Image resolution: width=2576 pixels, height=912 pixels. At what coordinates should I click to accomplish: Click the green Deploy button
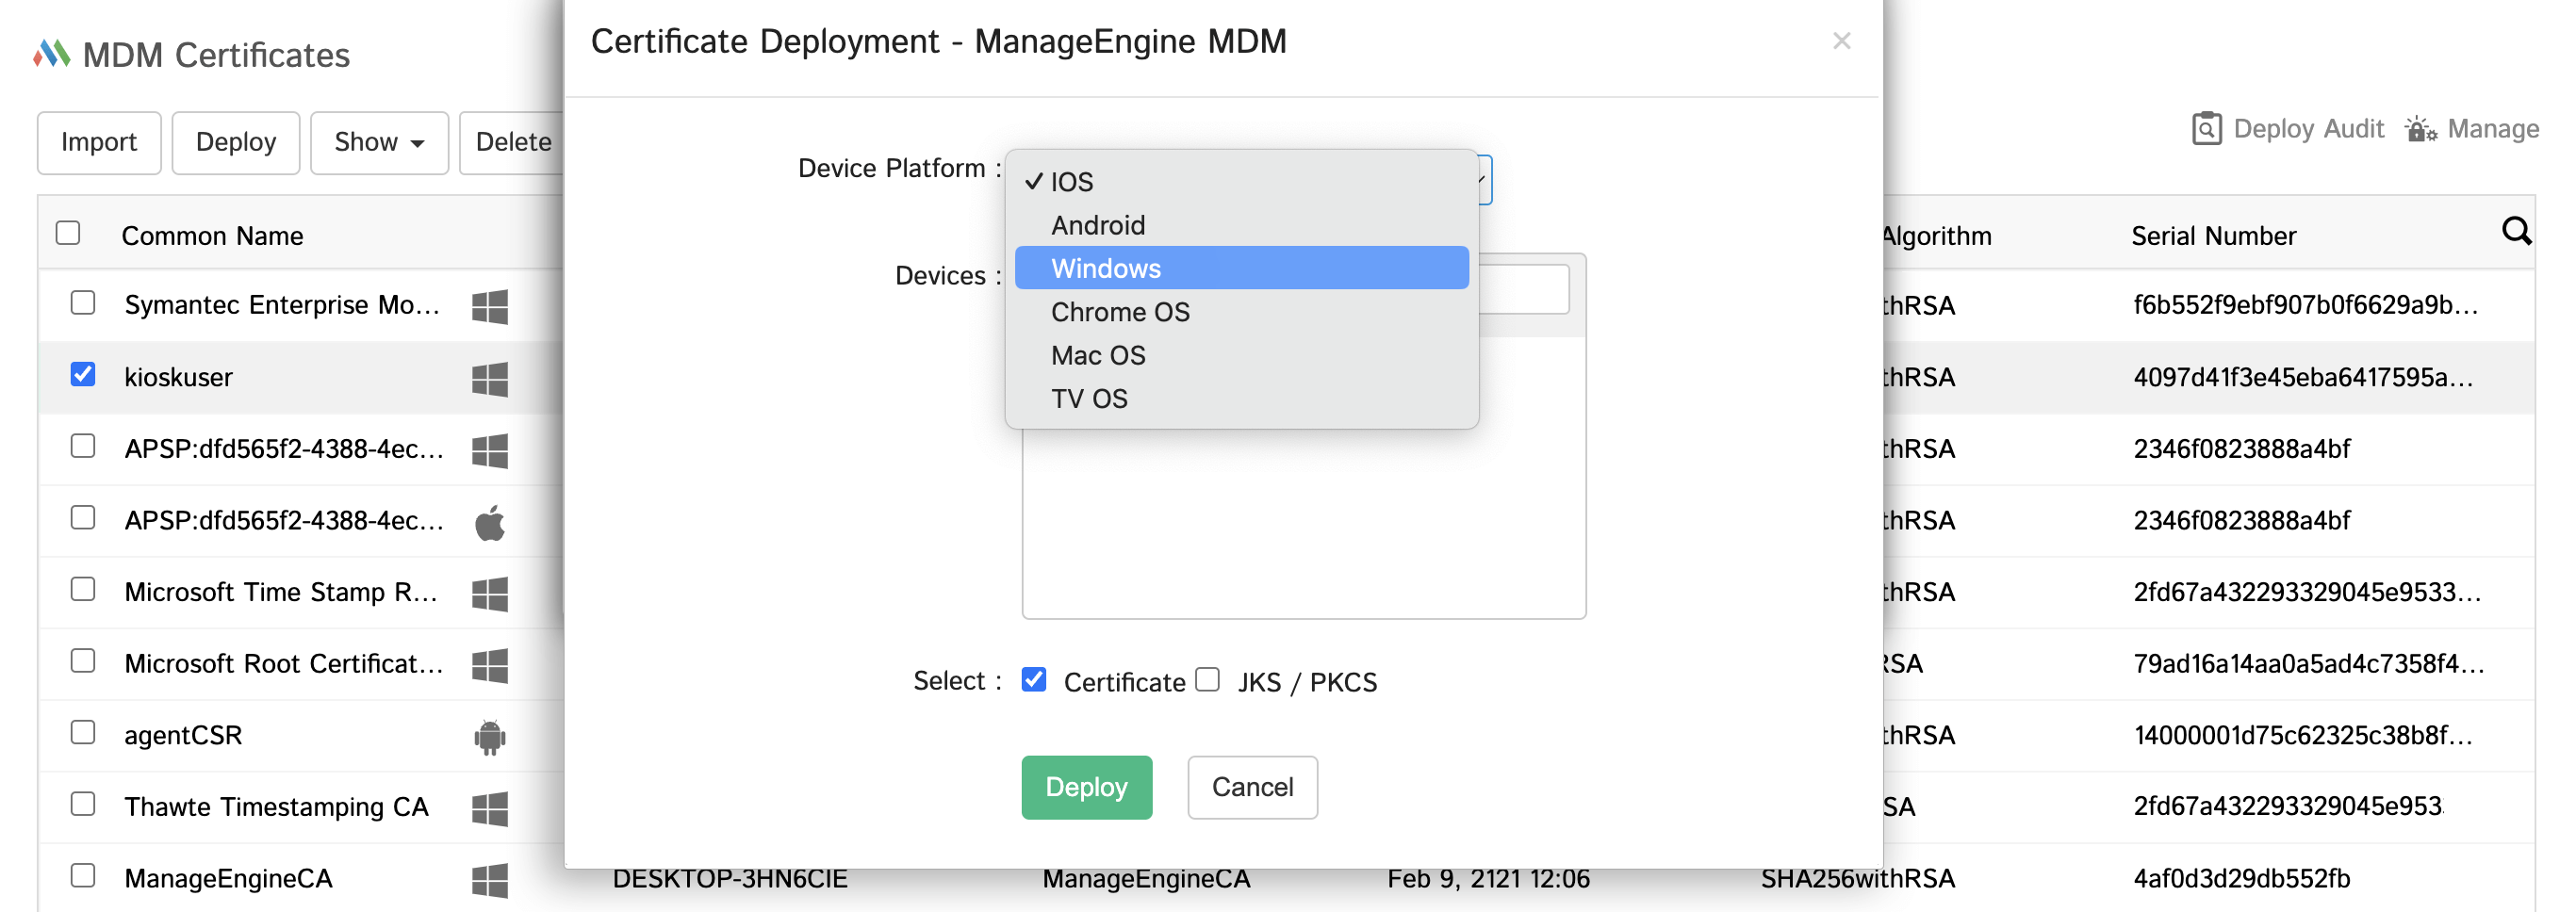click(1086, 787)
